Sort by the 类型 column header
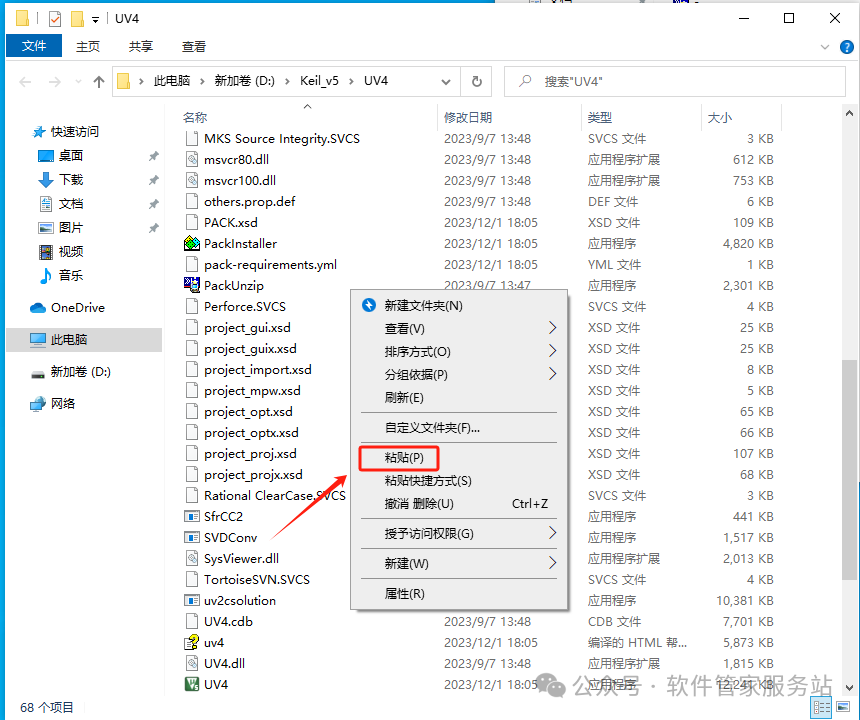 [599, 117]
